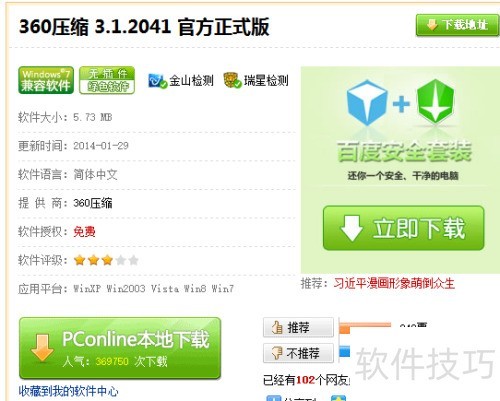This screenshot has width=500, height=401.
Task: Click the star rating under 软件评级
Action: point(106,260)
